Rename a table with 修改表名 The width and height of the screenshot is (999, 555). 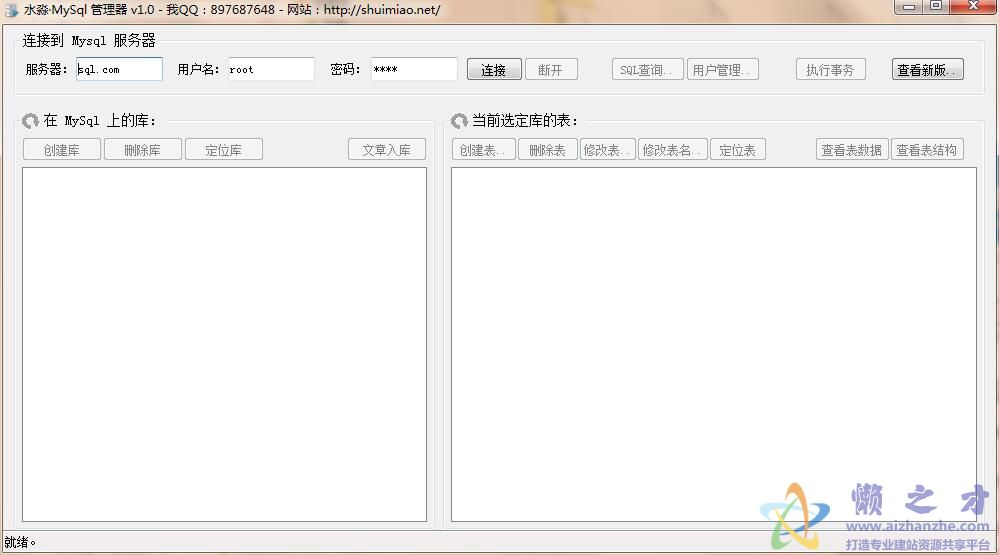coord(673,150)
